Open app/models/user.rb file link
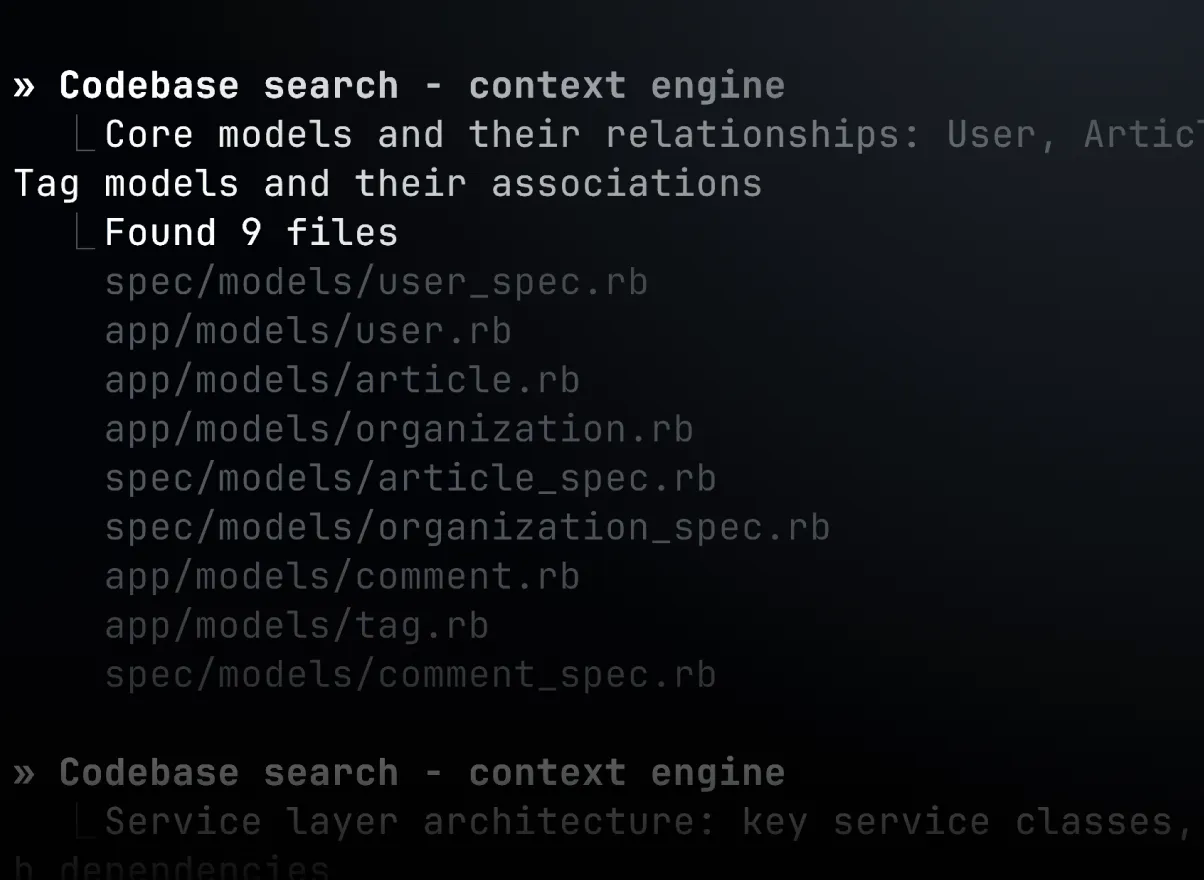The image size is (1204, 880). click(308, 332)
